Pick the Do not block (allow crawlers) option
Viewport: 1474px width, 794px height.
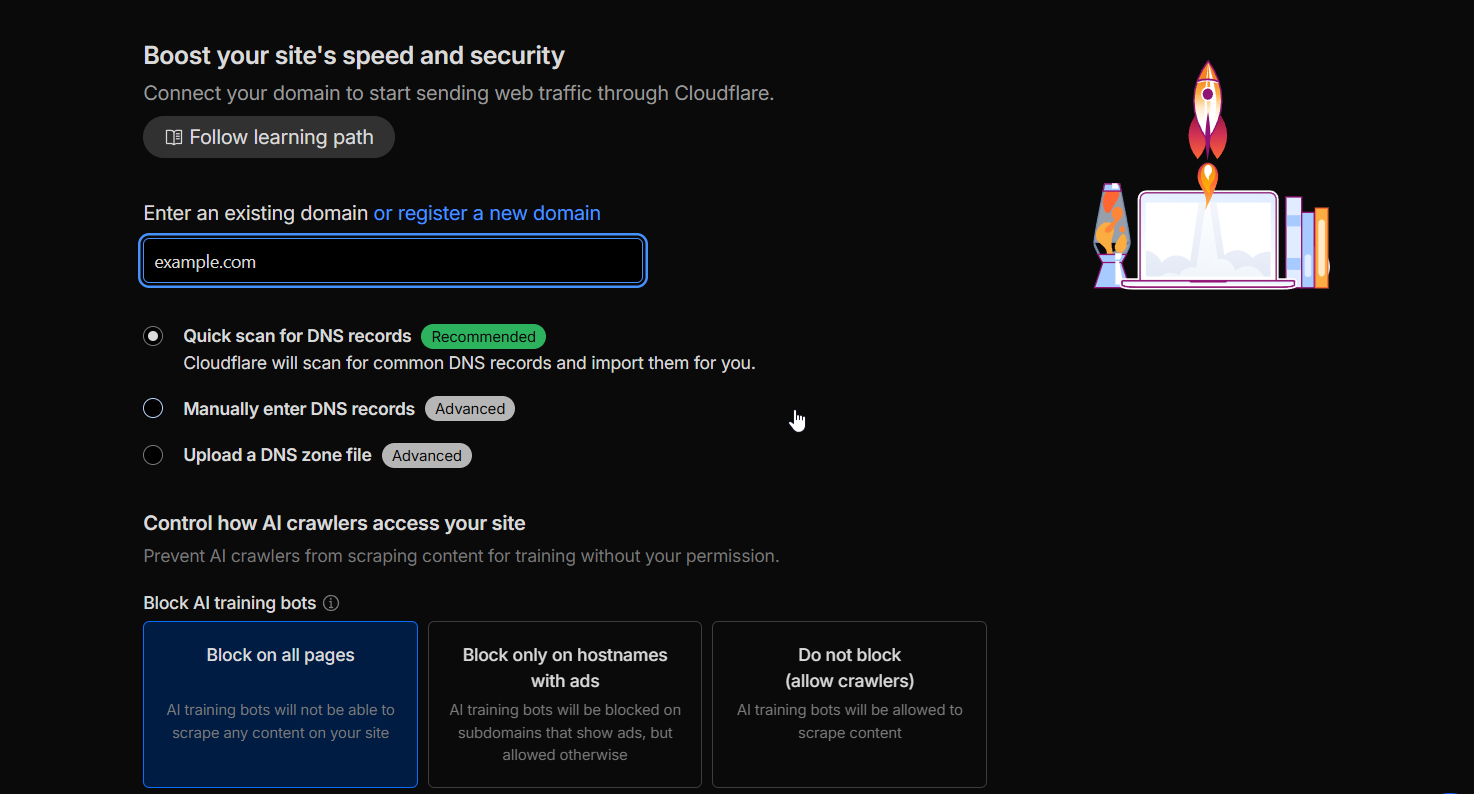tap(849, 704)
